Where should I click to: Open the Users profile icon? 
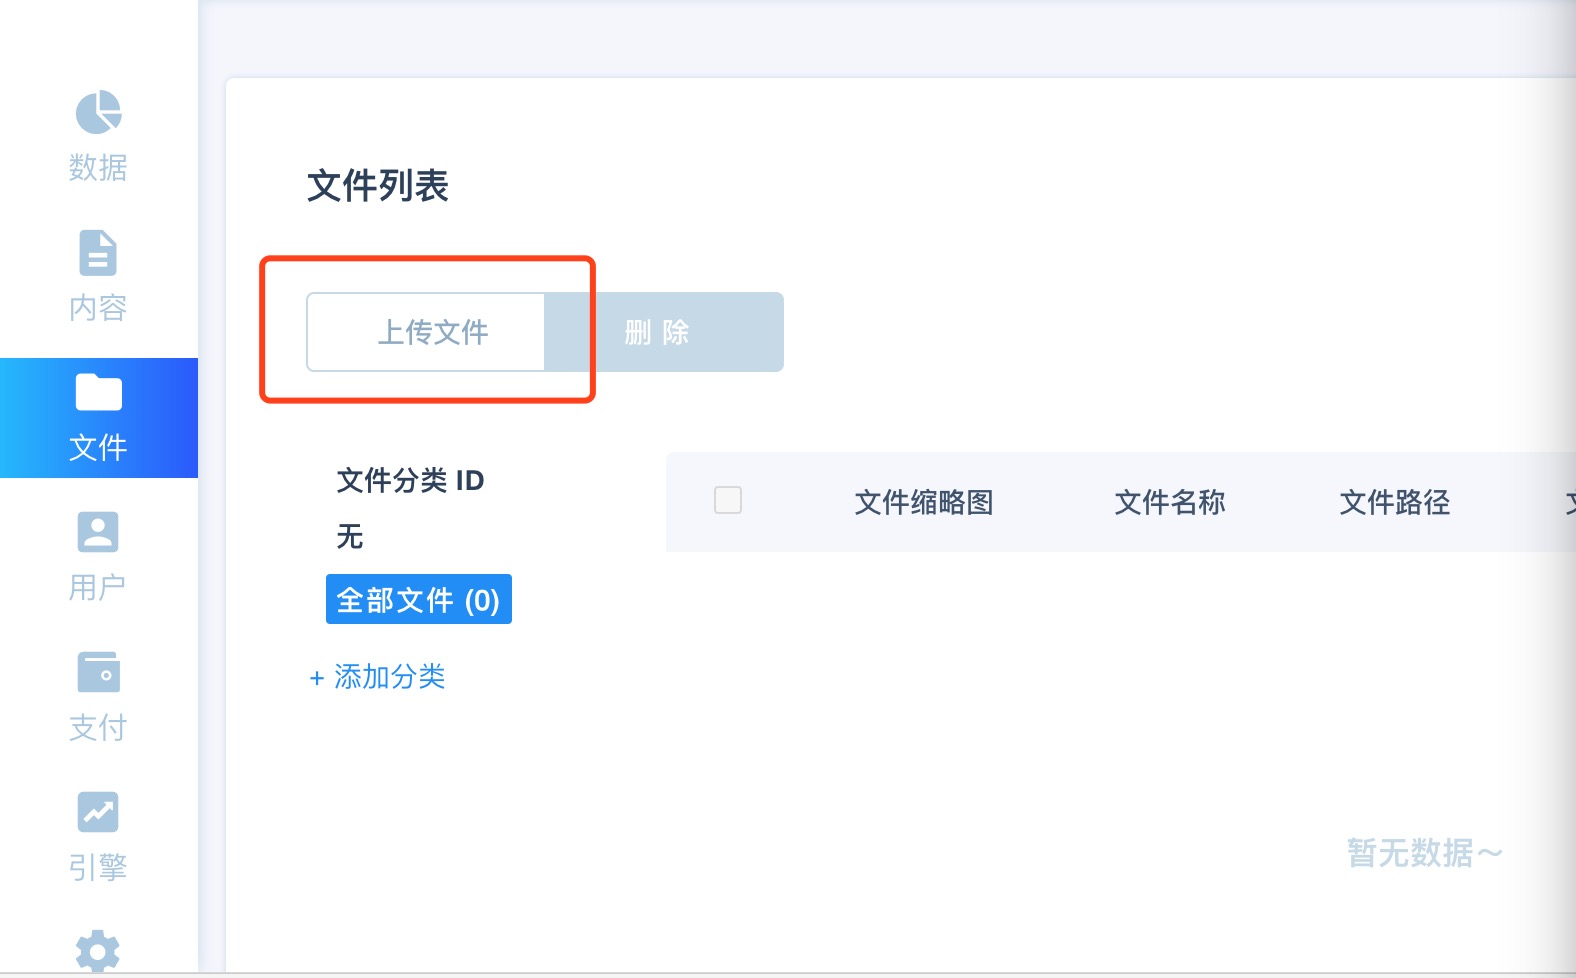click(x=98, y=532)
